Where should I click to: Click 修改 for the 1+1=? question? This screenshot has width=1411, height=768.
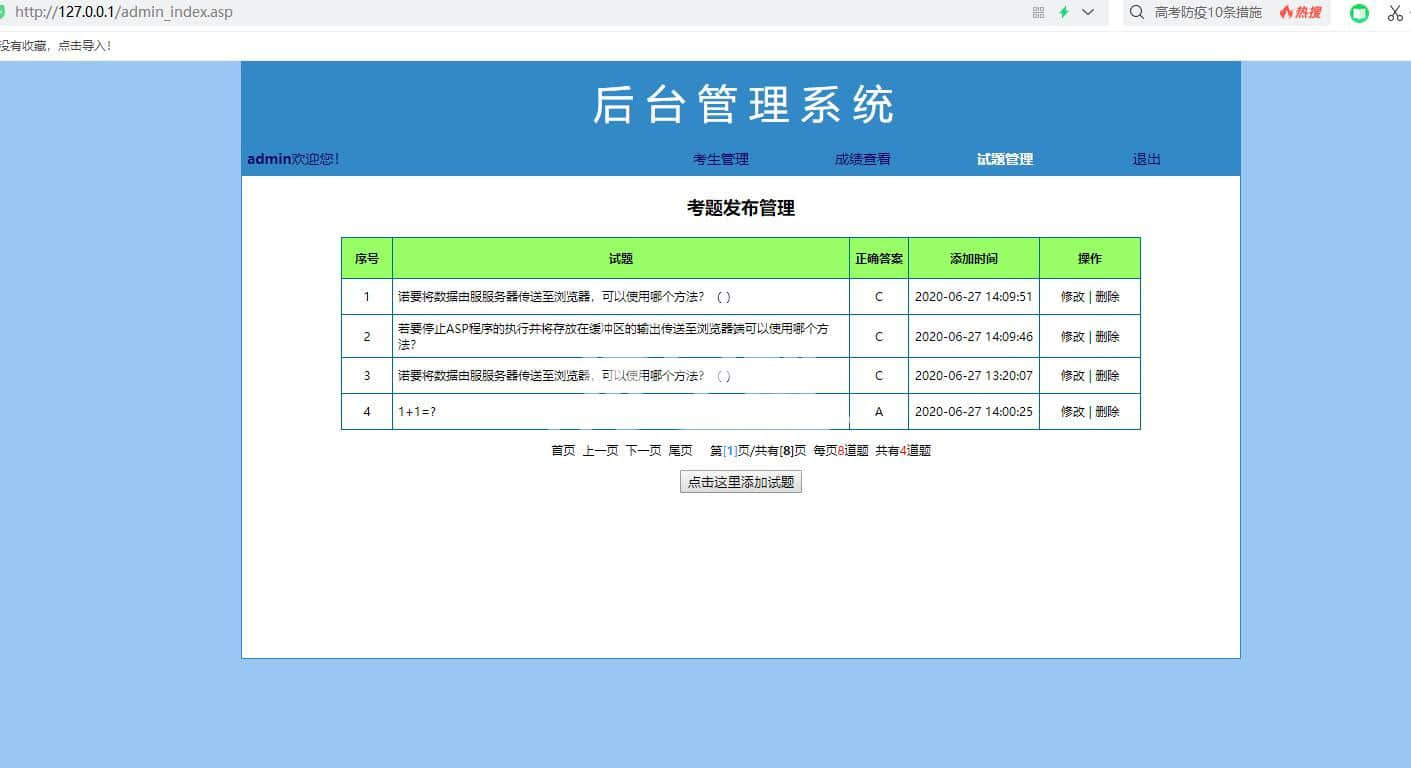(1072, 412)
